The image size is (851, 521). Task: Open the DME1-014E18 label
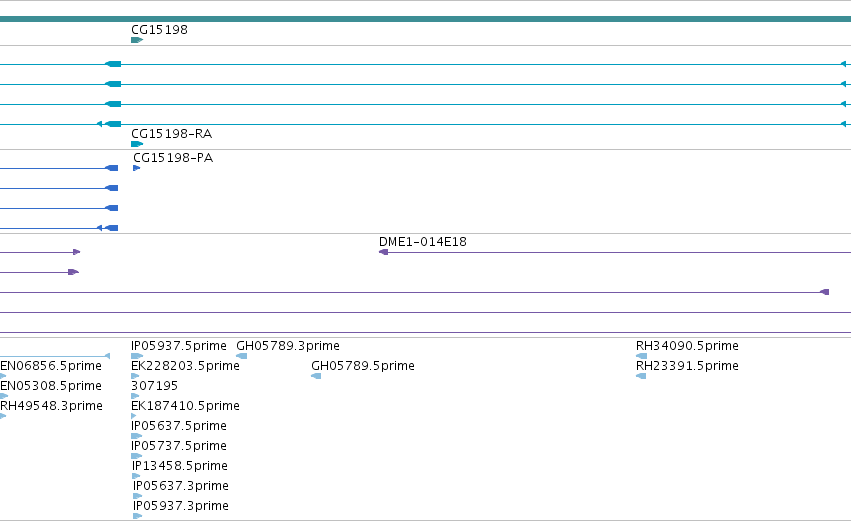(423, 242)
